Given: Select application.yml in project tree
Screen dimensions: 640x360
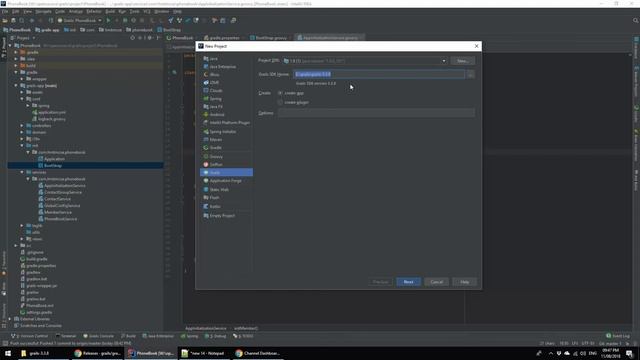Looking at the screenshot, I should (x=51, y=112).
